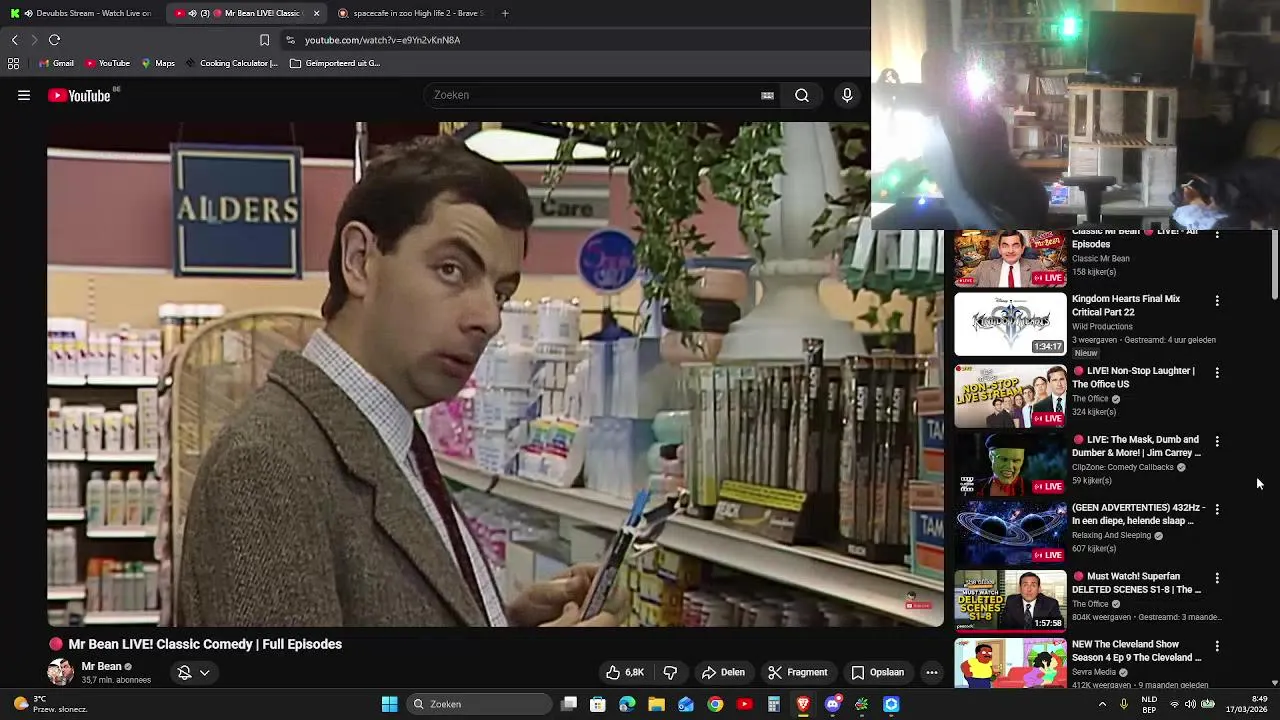Viewport: 1280px width, 720px height.
Task: Open options for Superfan Deleted Scenes video
Action: pos(1217,578)
